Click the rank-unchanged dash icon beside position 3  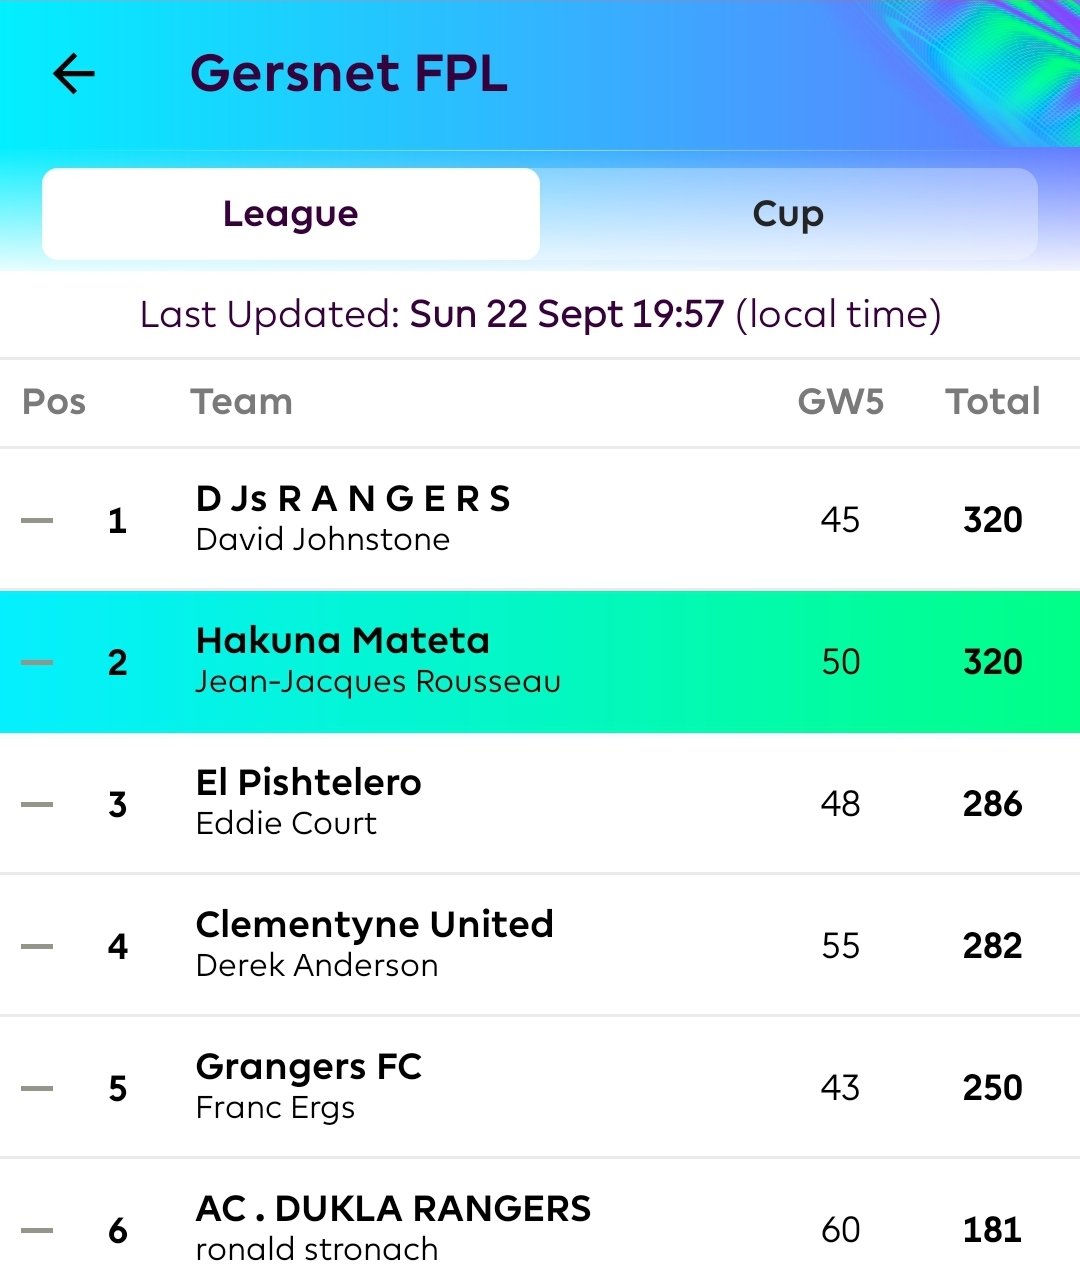click(x=37, y=804)
